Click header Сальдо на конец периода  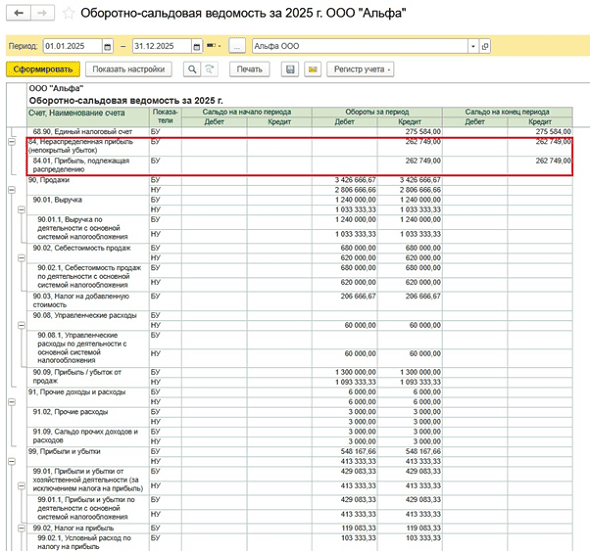(508, 112)
